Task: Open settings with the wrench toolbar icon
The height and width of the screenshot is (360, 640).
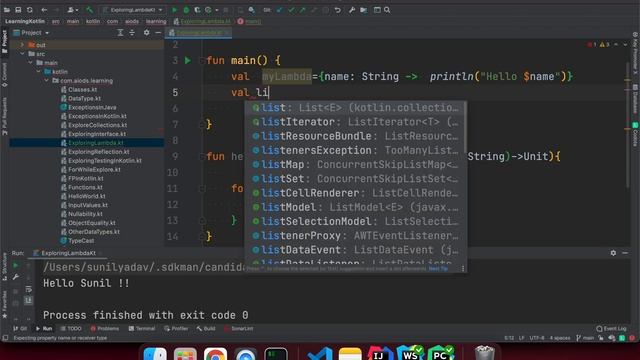Action: [352, 10]
